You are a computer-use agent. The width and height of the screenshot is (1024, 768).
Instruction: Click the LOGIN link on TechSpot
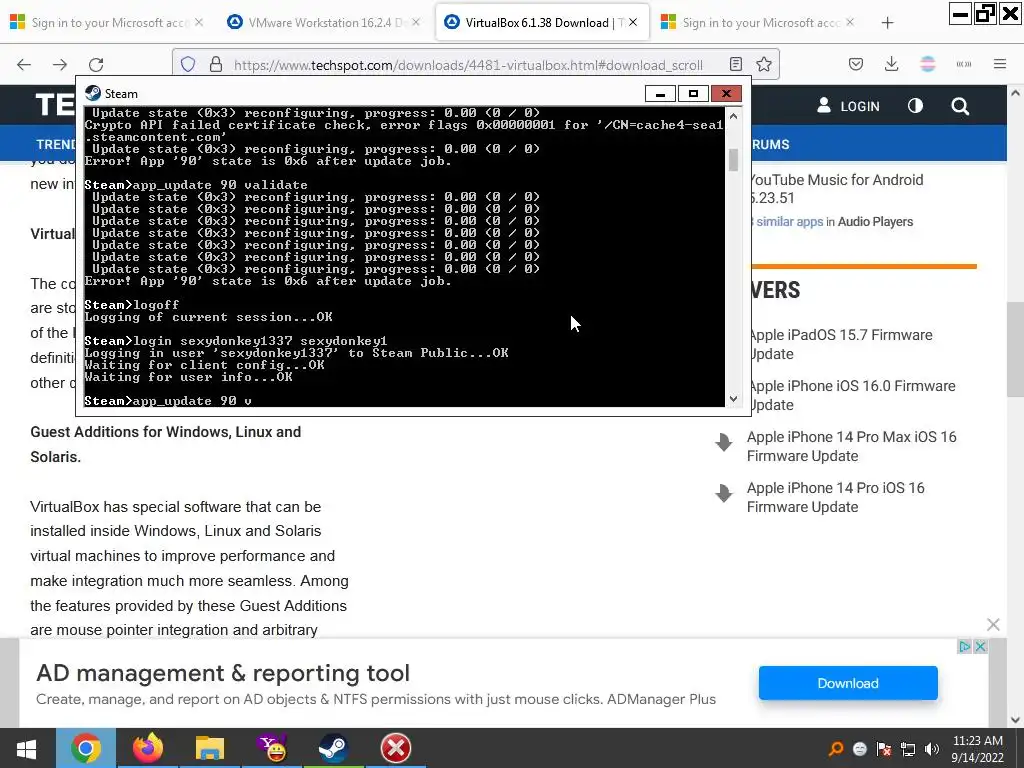point(848,106)
